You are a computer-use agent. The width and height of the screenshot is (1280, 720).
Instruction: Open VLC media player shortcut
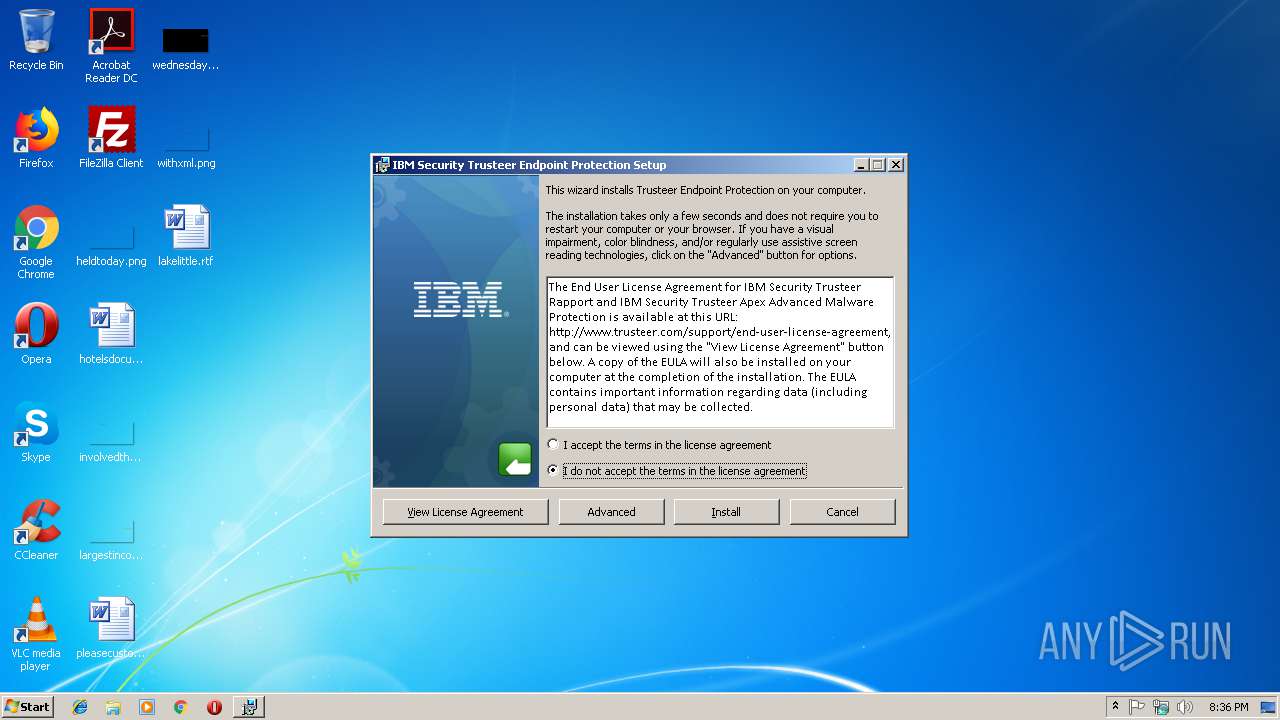[36, 634]
